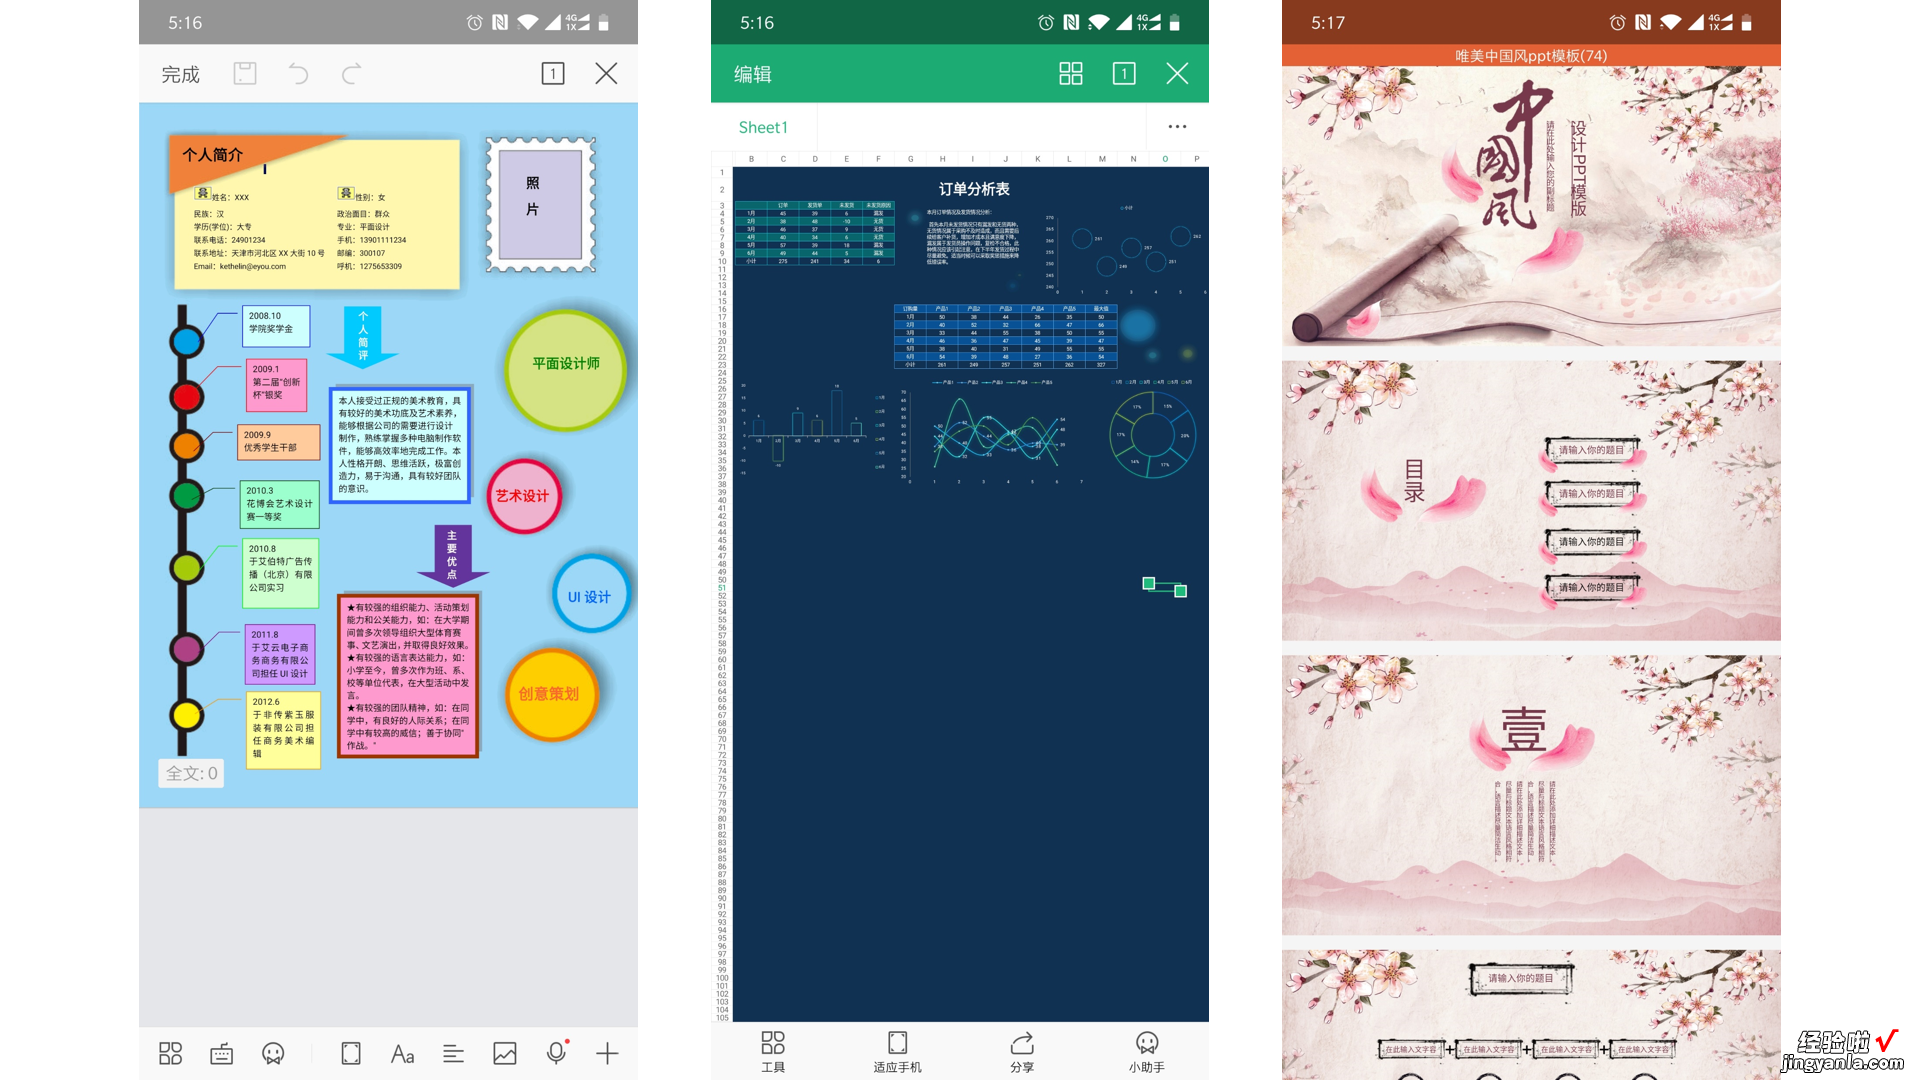The image size is (1920, 1080).
Task: Click the grid/layout view icon in Excel
Action: [x=1072, y=73]
